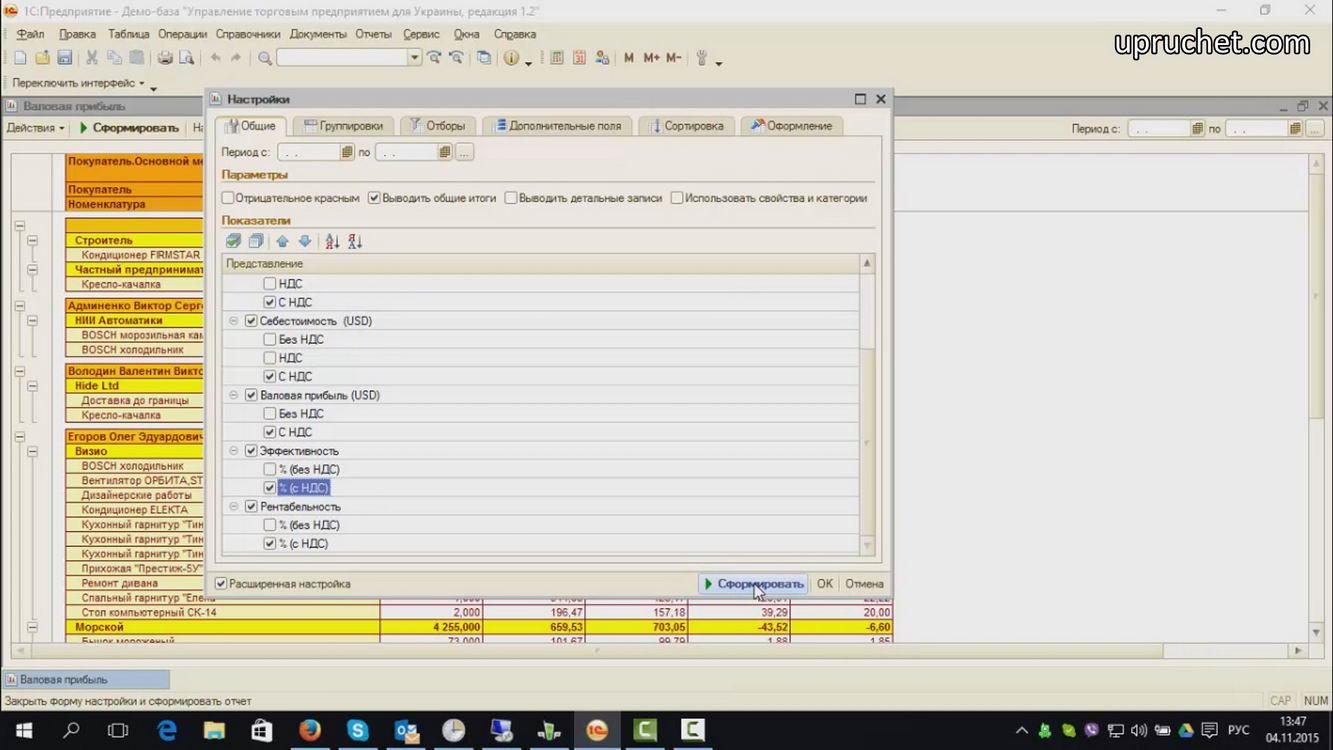
Task: Switch to Группировки tab
Action: click(343, 126)
